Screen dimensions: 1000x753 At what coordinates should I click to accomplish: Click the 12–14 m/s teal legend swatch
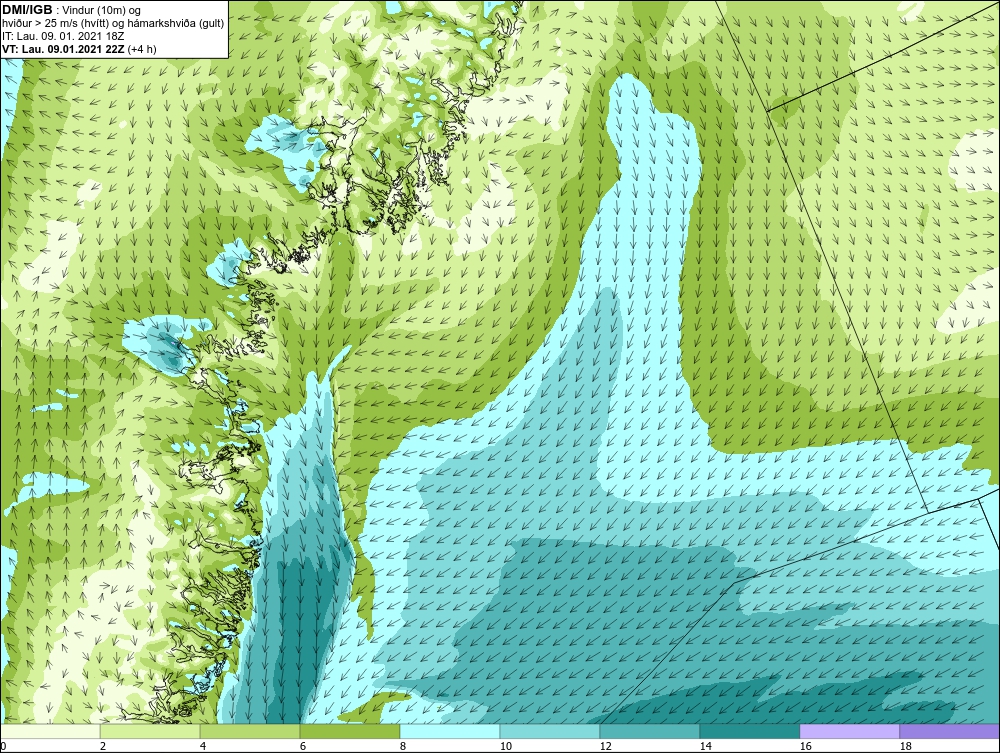[649, 731]
